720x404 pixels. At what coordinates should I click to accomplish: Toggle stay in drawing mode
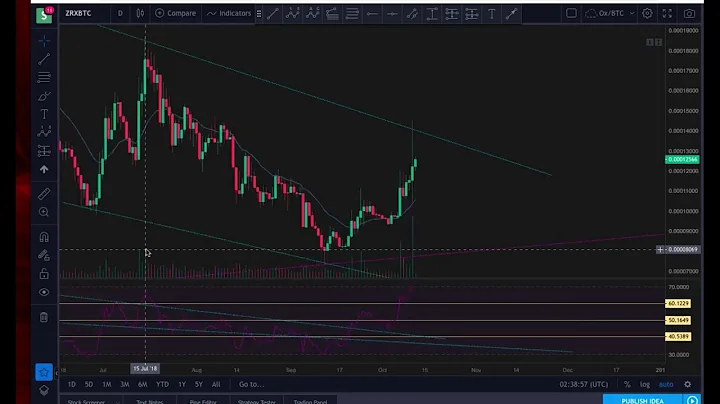44,255
